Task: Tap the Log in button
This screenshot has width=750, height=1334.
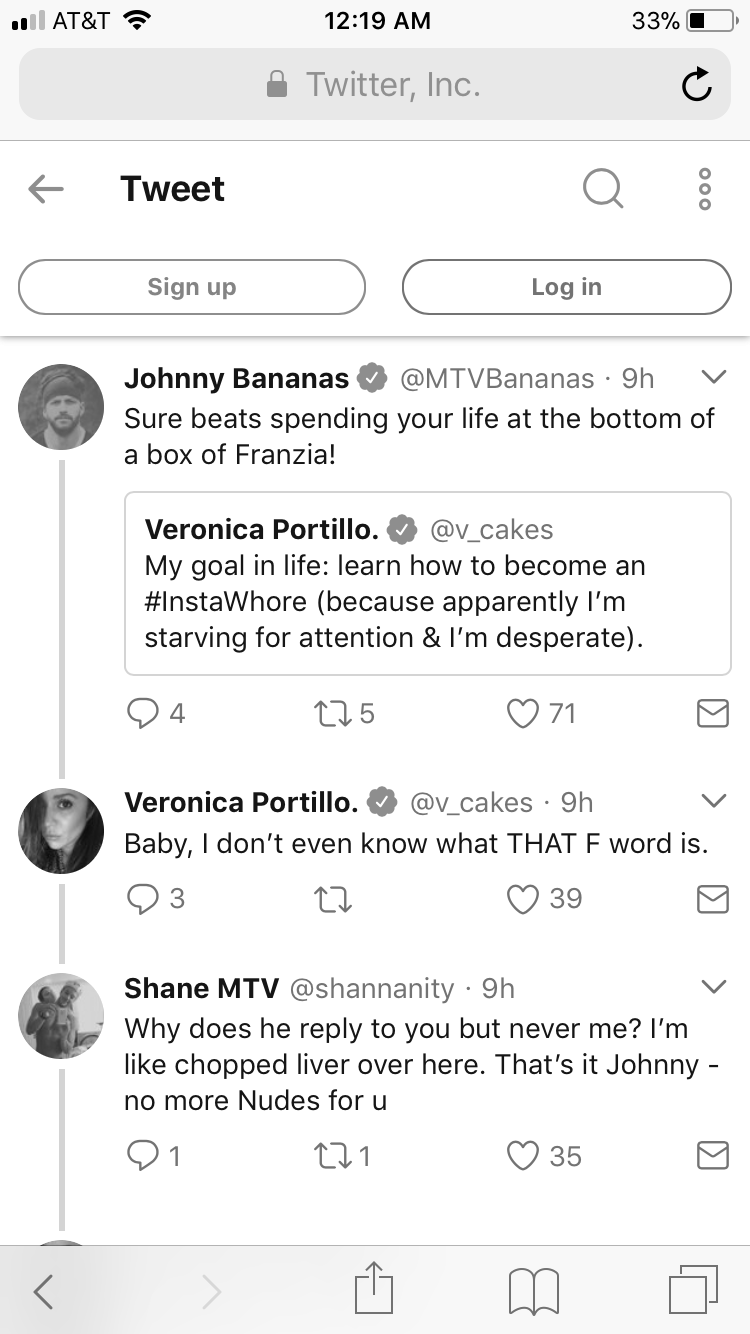Action: tap(567, 287)
